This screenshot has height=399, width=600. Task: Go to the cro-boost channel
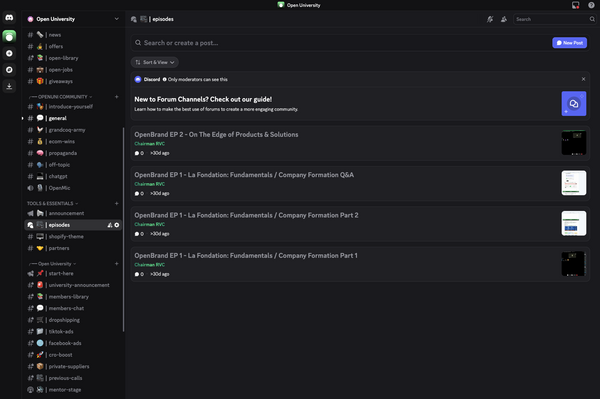[x=73, y=355]
